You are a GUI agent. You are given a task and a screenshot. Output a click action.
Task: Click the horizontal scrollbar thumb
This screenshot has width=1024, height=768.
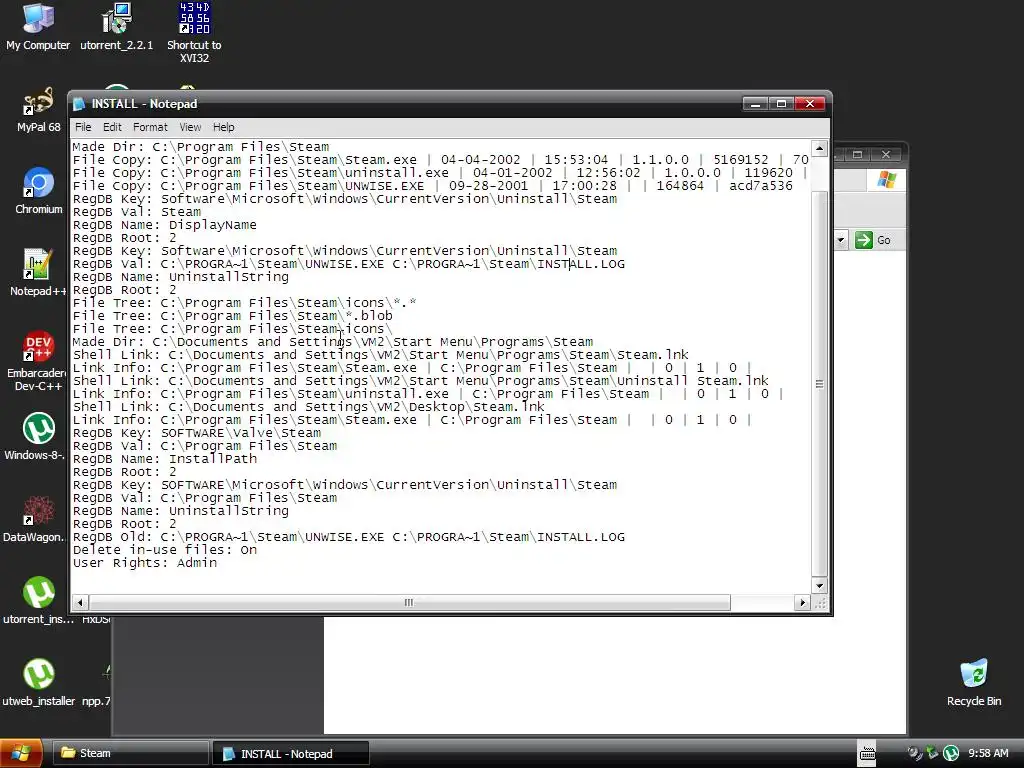[409, 602]
